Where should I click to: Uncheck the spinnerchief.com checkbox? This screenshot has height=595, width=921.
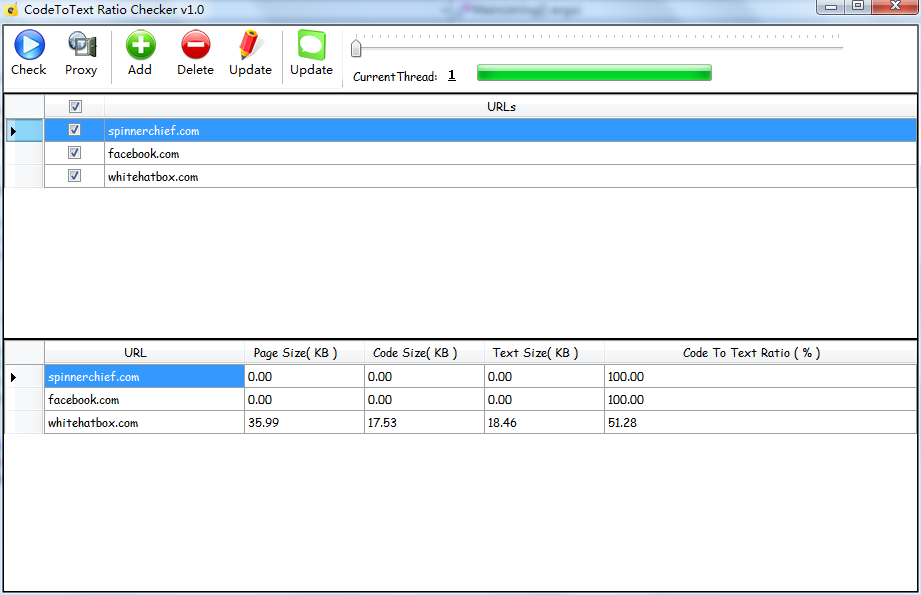(75, 130)
